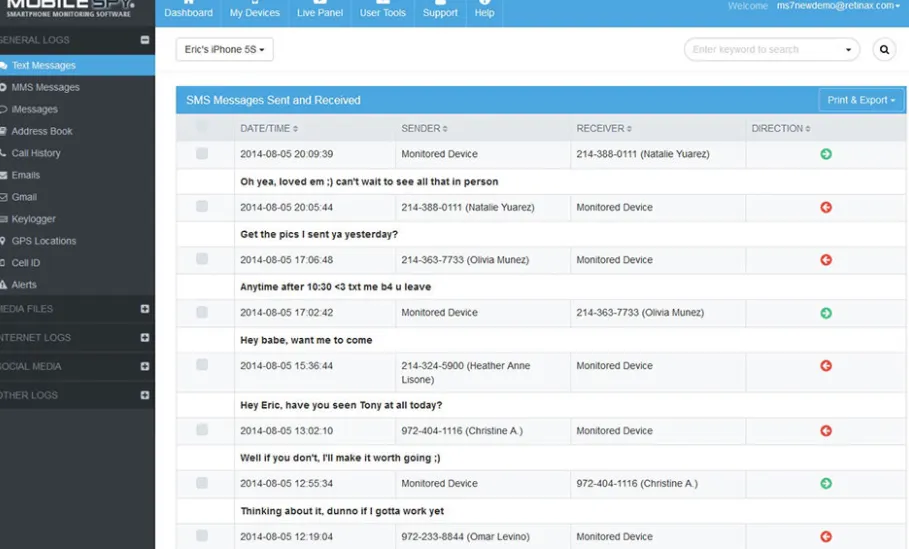The height and width of the screenshot is (549, 909).
Task: Open Print & Export dropdown
Action: [x=861, y=100]
